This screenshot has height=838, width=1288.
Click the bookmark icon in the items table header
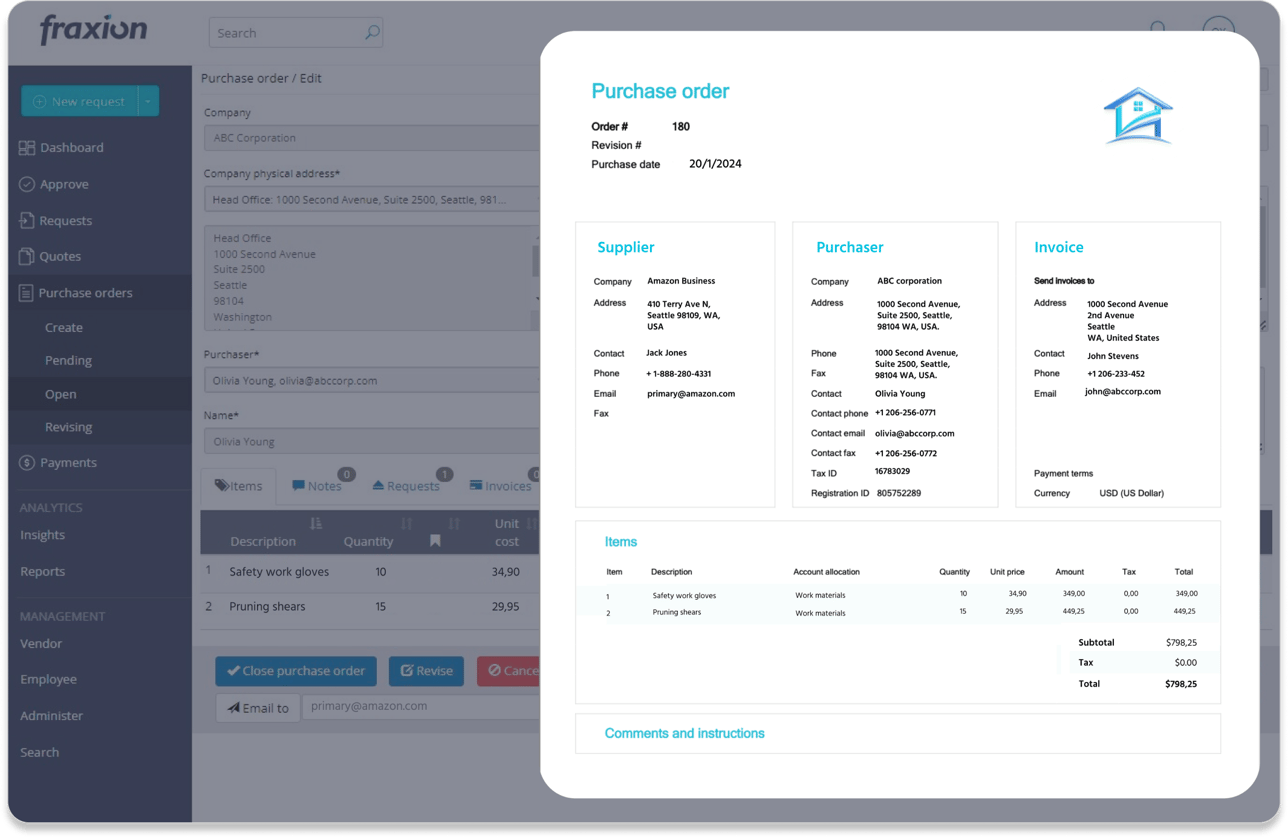tap(435, 540)
